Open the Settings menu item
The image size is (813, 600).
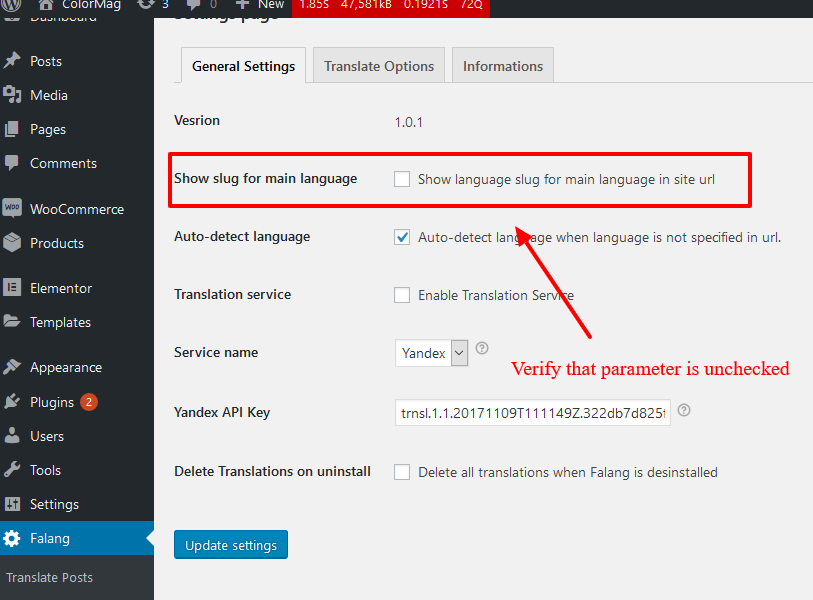pos(77,504)
